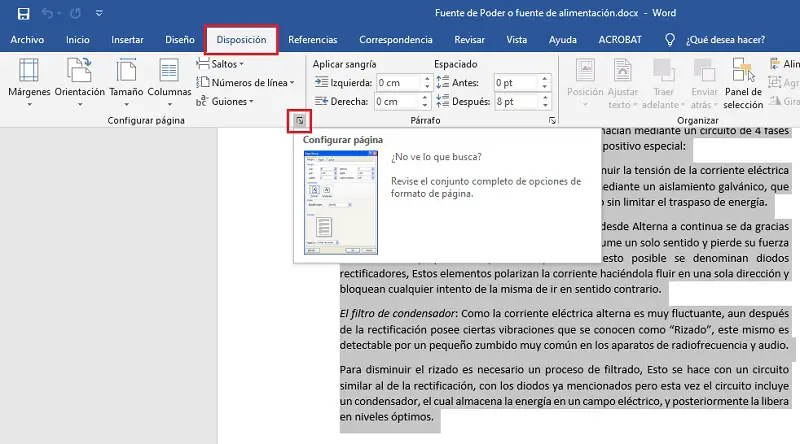Click the lightbulb ¿Qué desea hacer? icon
This screenshot has width=800, height=444.
pyautogui.click(x=669, y=40)
